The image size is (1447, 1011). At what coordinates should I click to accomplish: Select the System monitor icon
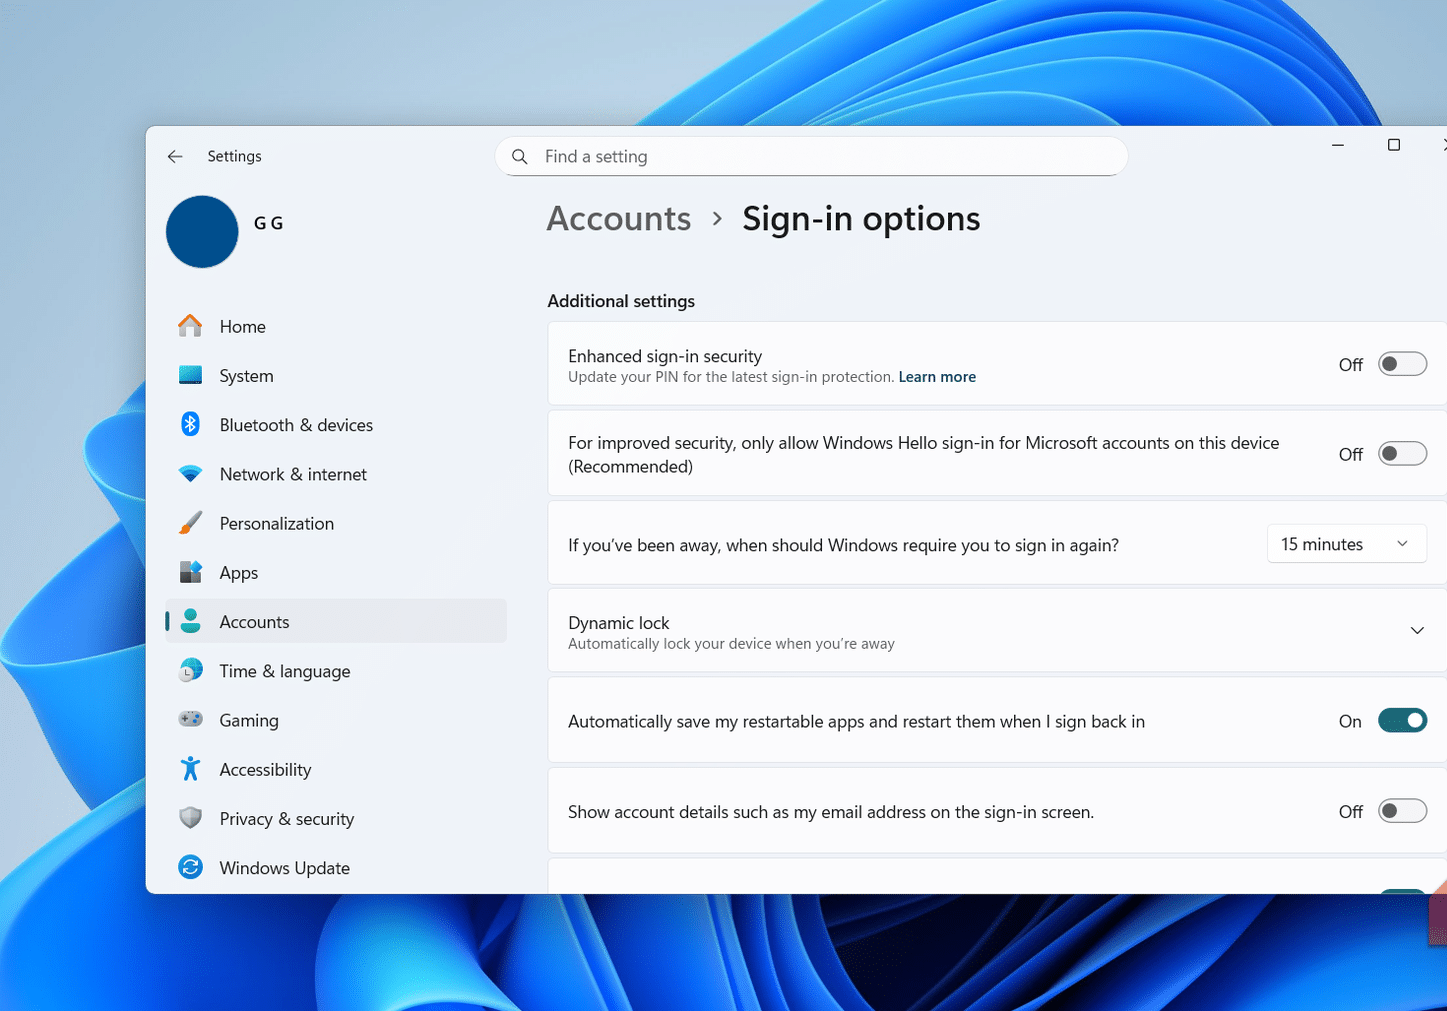pos(190,375)
